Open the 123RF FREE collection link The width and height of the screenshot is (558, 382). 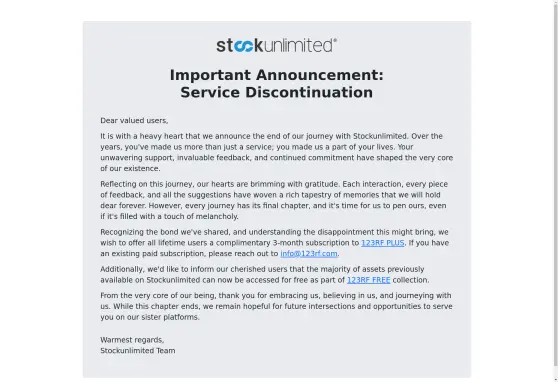369,280
